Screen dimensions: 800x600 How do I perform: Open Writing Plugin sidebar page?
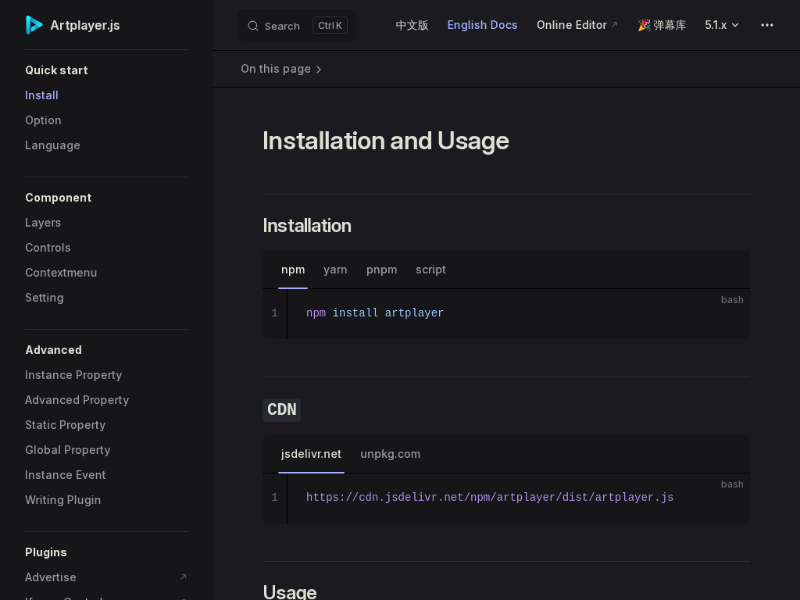(x=63, y=500)
